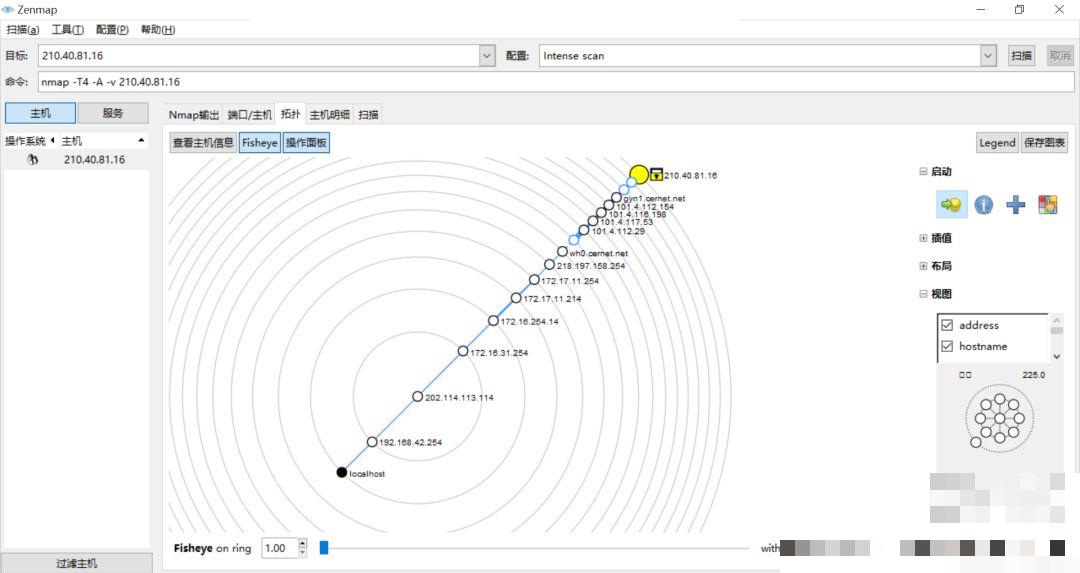Collapse the 启动 section

click(923, 171)
